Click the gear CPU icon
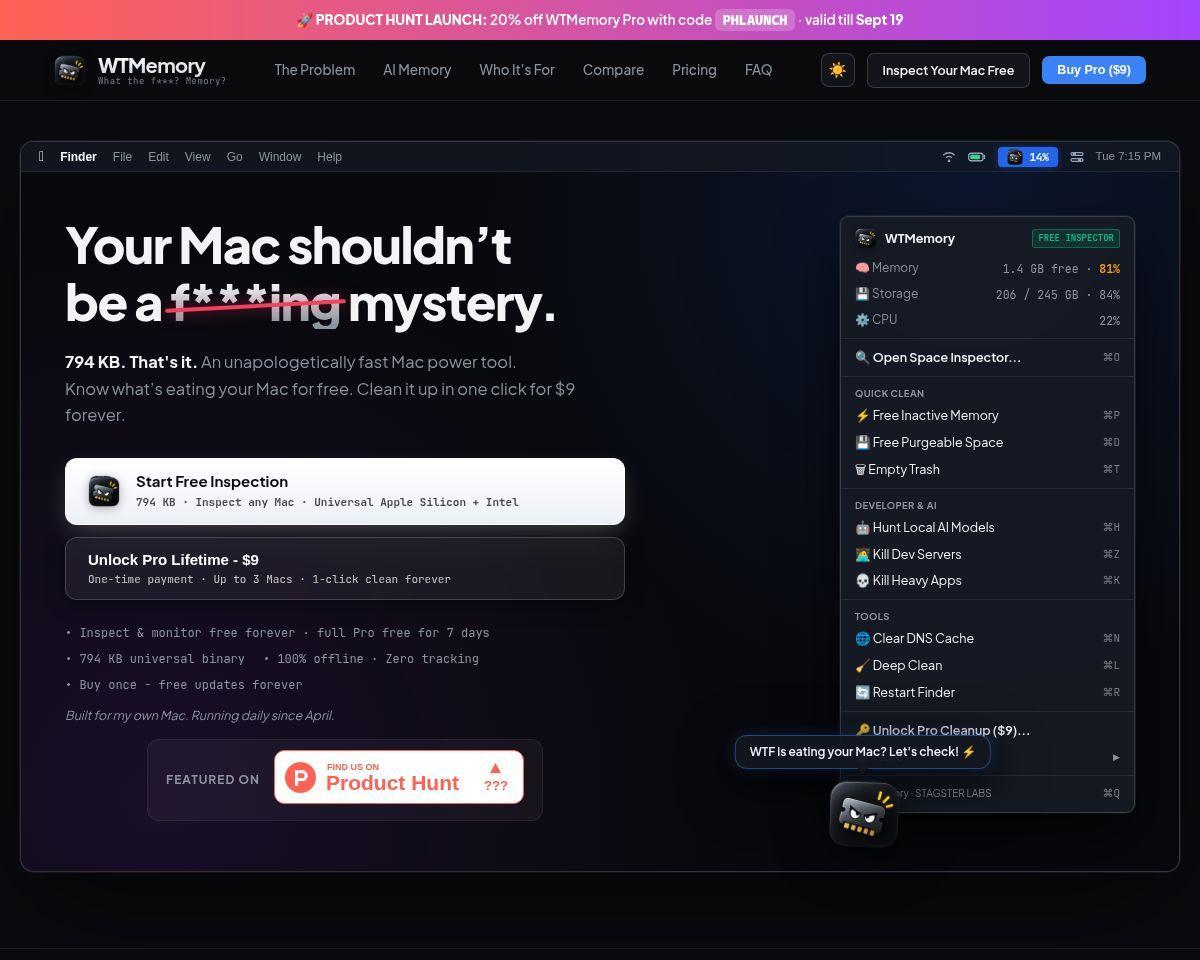This screenshot has width=1200, height=960. pos(862,320)
